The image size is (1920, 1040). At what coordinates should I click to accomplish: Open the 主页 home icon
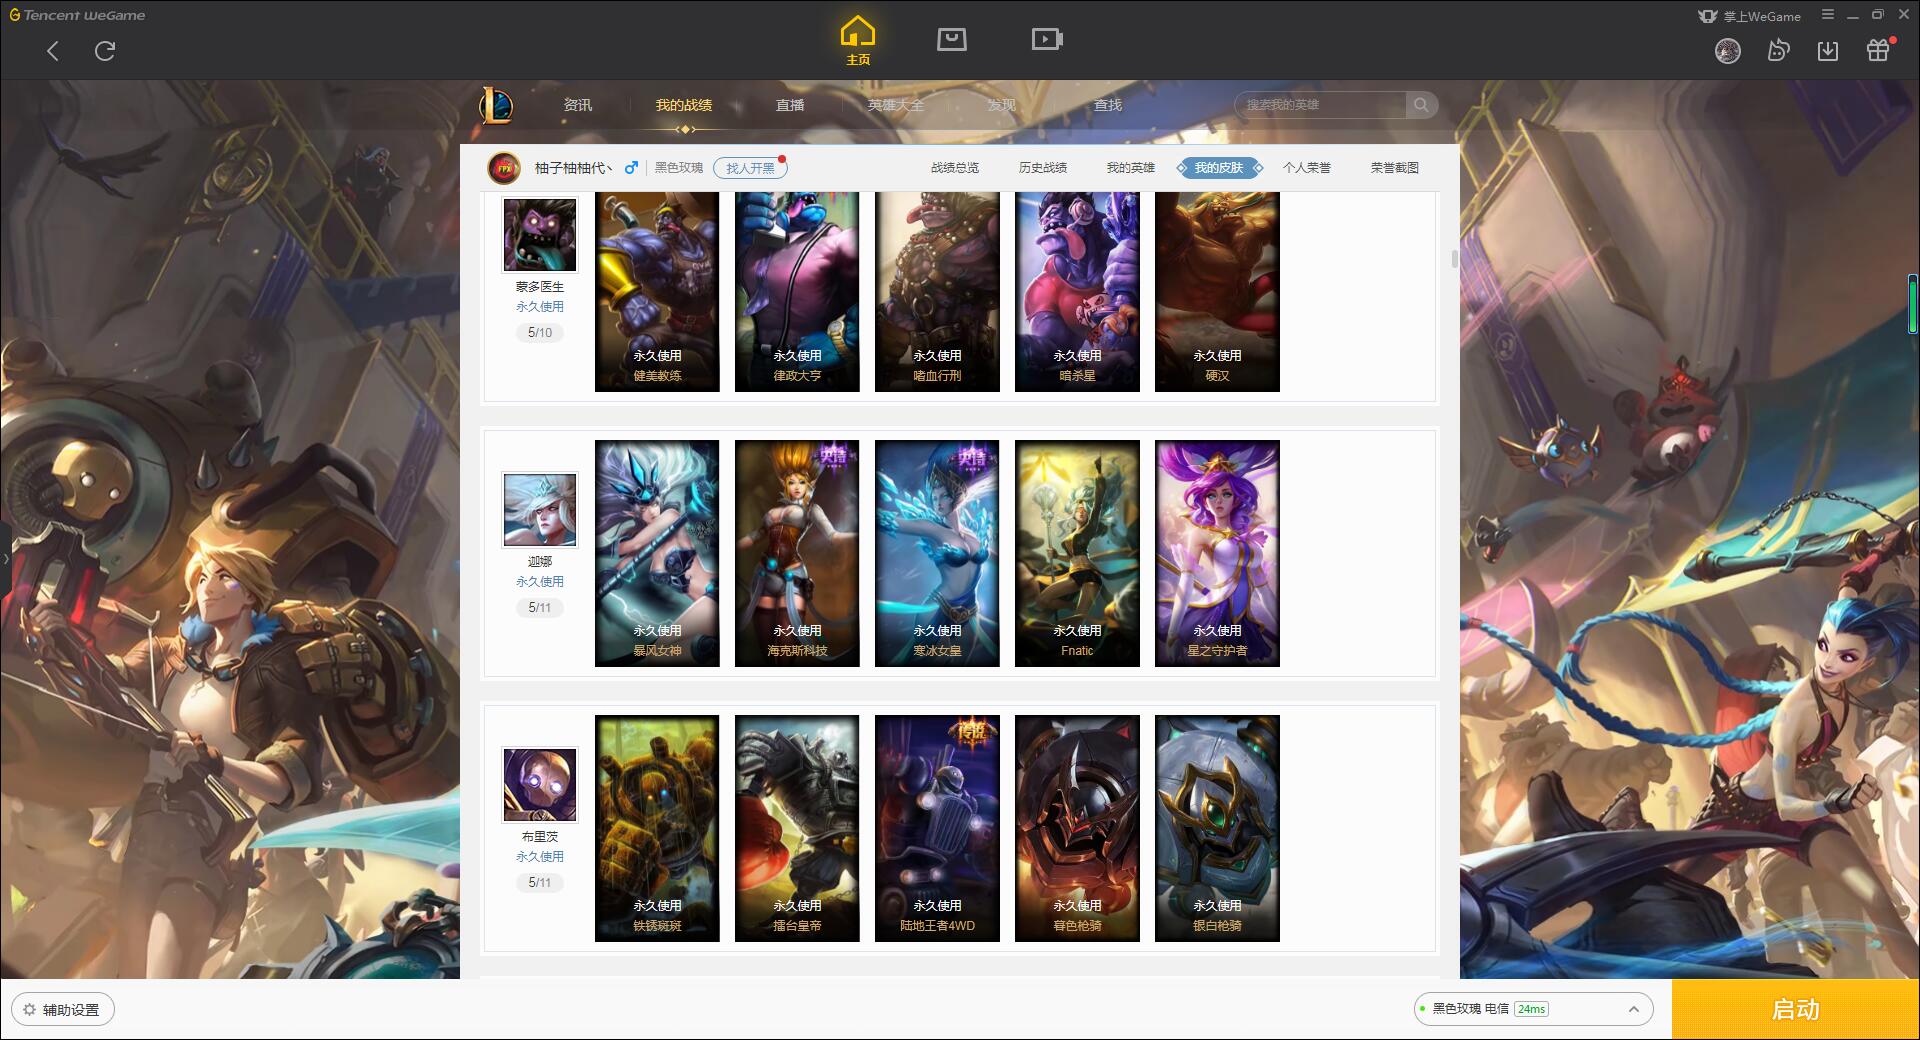858,41
